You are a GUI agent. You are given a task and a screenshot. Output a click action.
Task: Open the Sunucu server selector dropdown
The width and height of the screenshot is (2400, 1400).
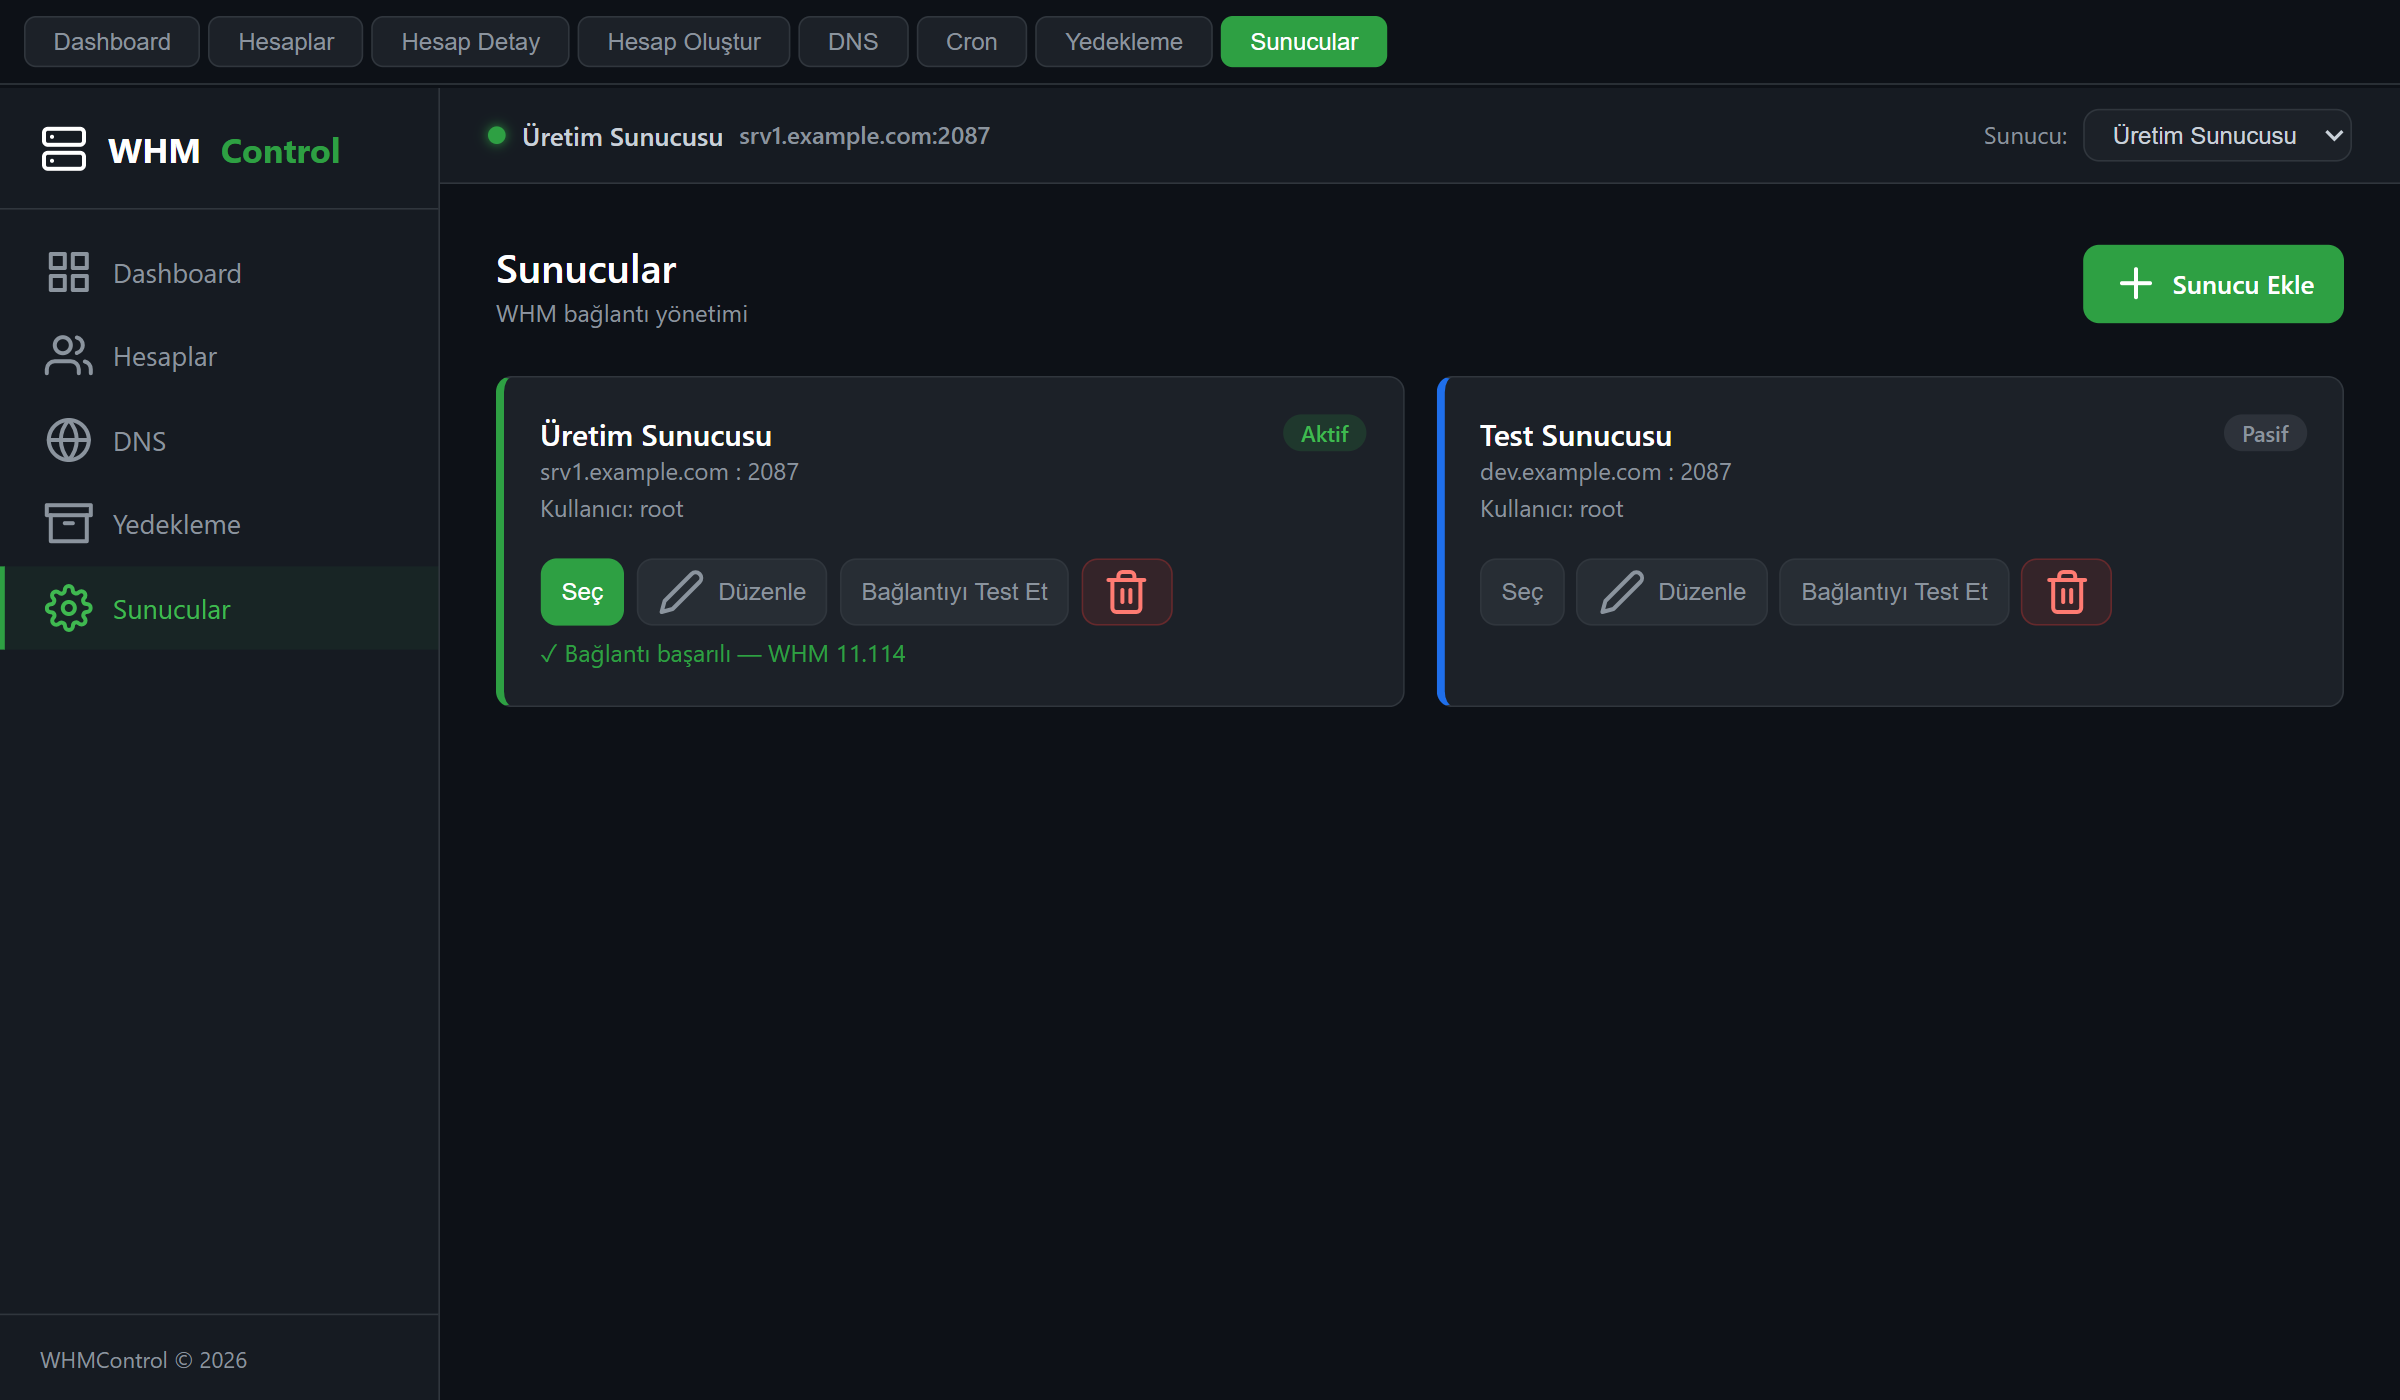[x=2216, y=135]
